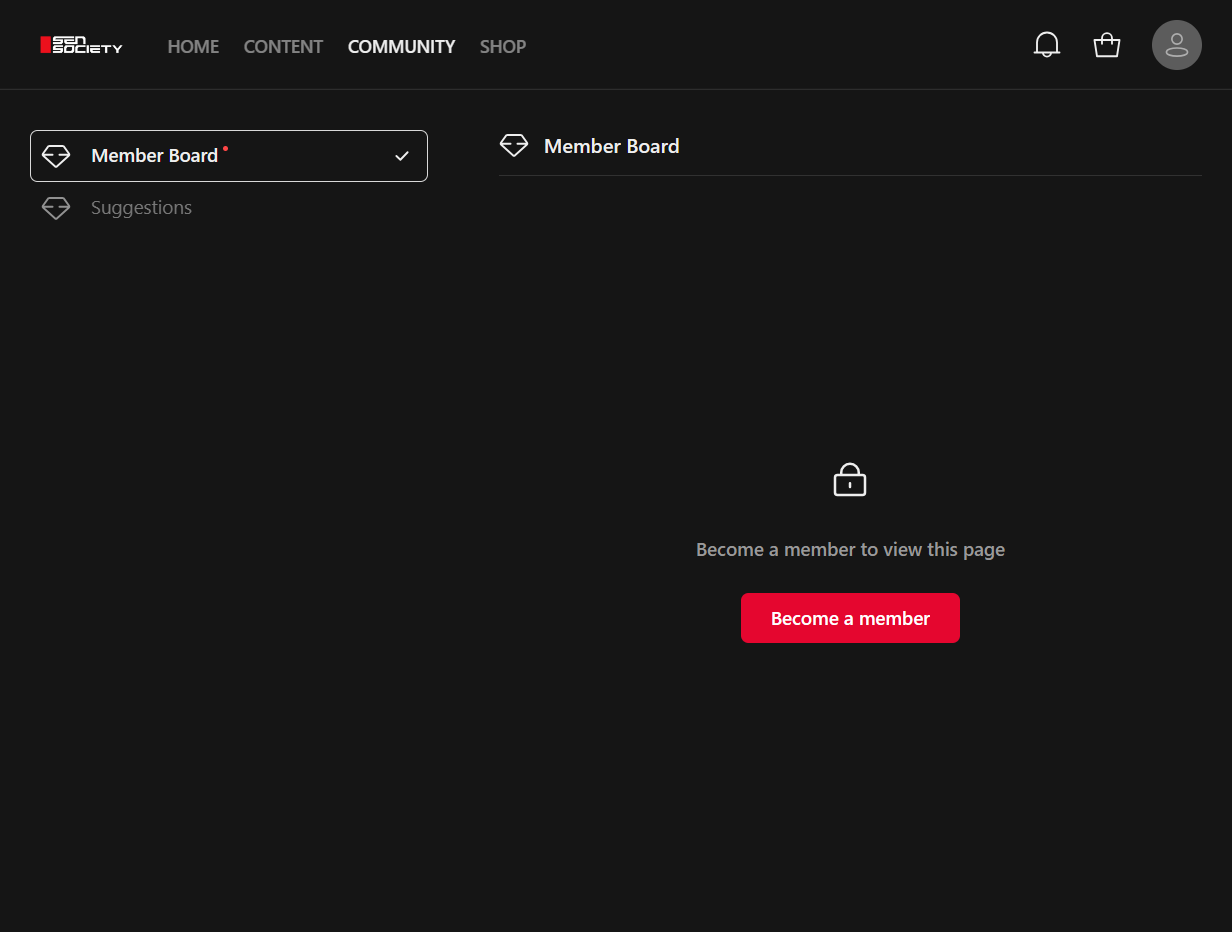Image resolution: width=1232 pixels, height=932 pixels.
Task: Go to the HOME page
Action: pyautogui.click(x=193, y=47)
